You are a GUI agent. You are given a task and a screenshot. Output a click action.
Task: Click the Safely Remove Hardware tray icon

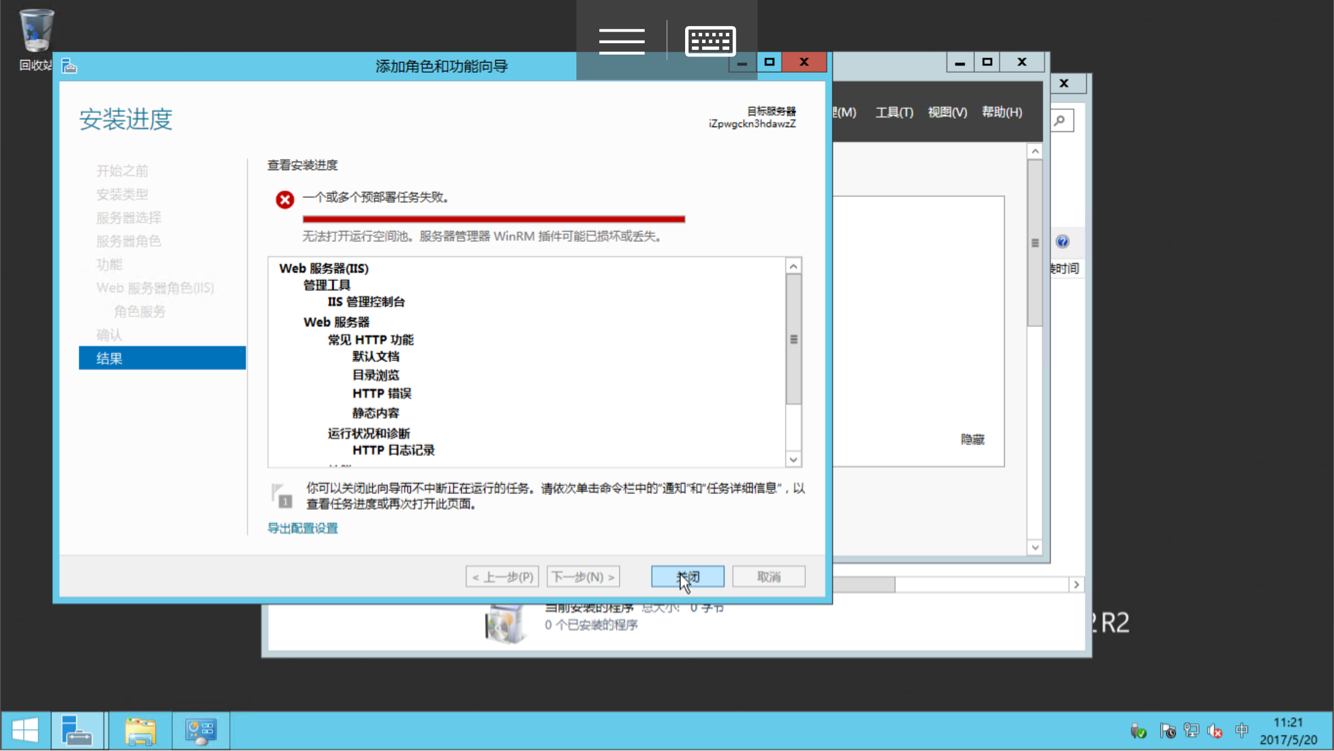click(1138, 731)
